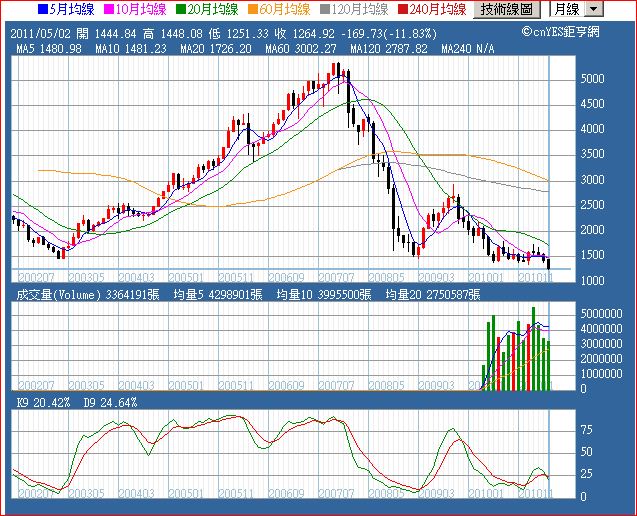The height and width of the screenshot is (516, 637).
Task: Click the blue 5月均線 legend swatch
Action: (43, 9)
